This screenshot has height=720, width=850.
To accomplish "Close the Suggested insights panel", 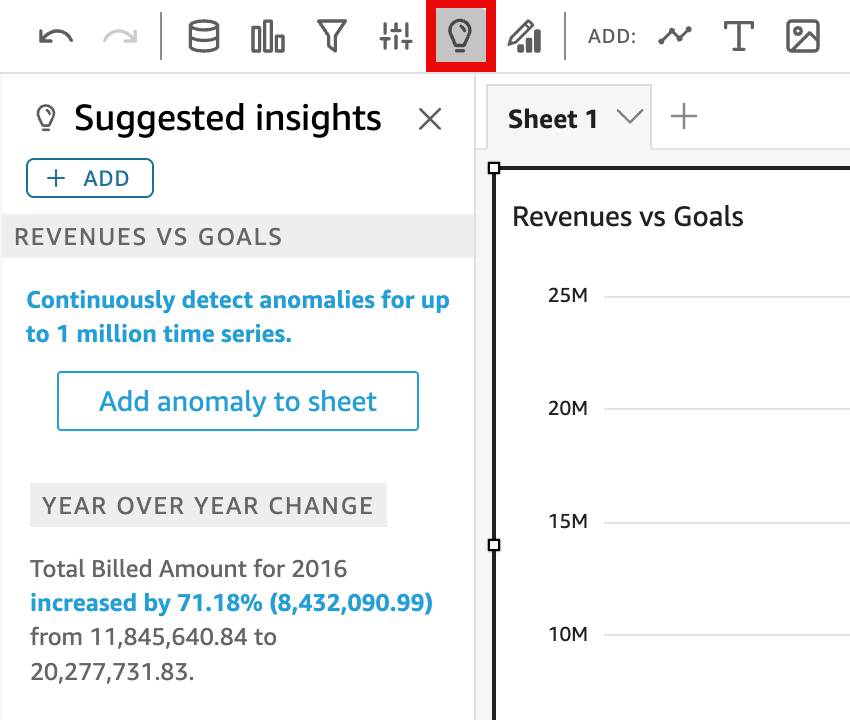I will [x=430, y=119].
